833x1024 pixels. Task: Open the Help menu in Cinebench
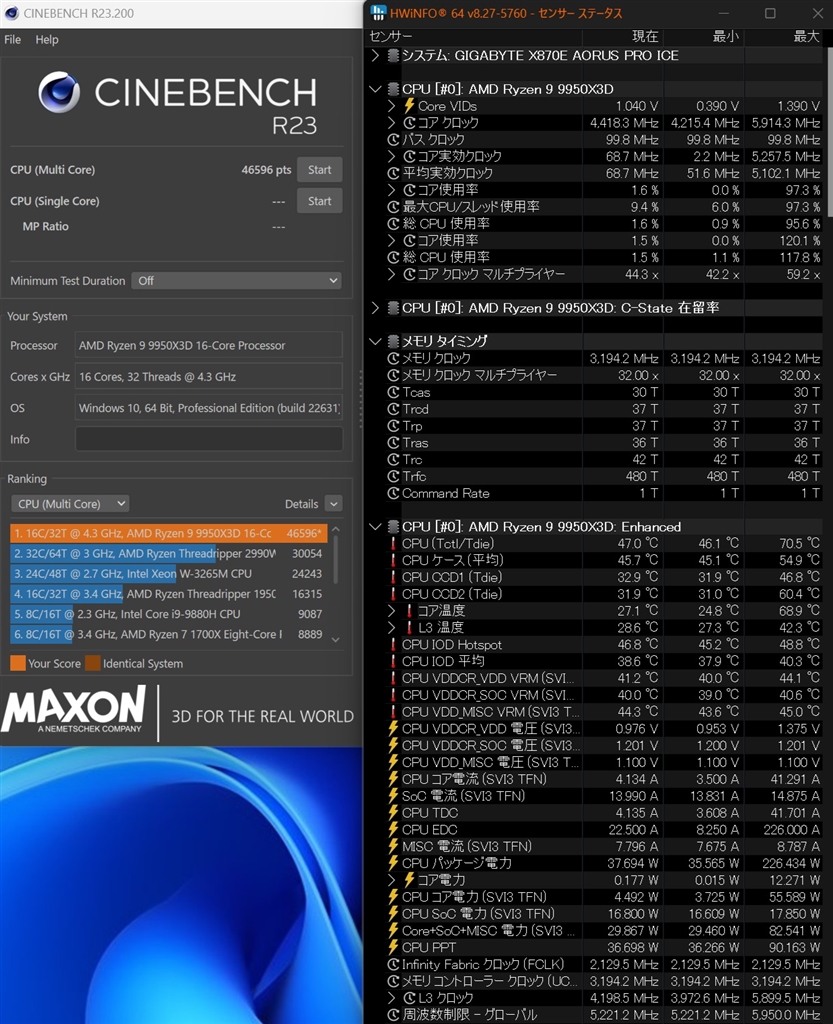coord(47,39)
